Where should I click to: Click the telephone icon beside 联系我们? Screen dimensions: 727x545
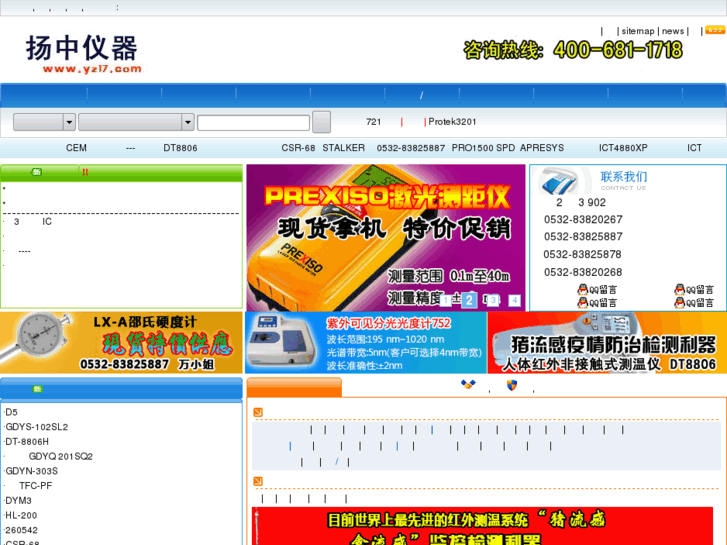point(560,181)
